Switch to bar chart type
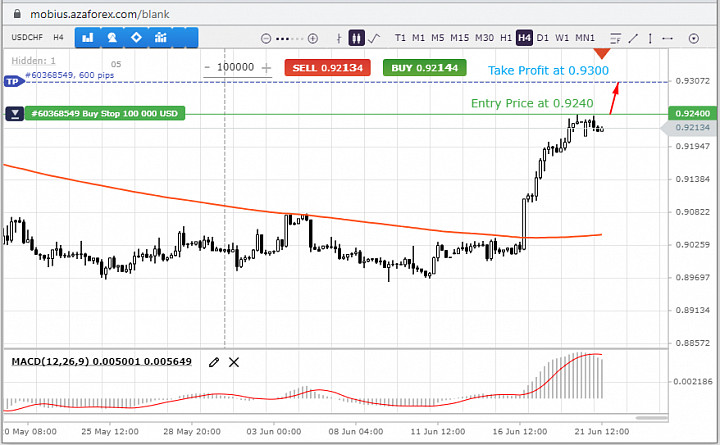This screenshot has height=445, width=720. pyautogui.click(x=339, y=38)
